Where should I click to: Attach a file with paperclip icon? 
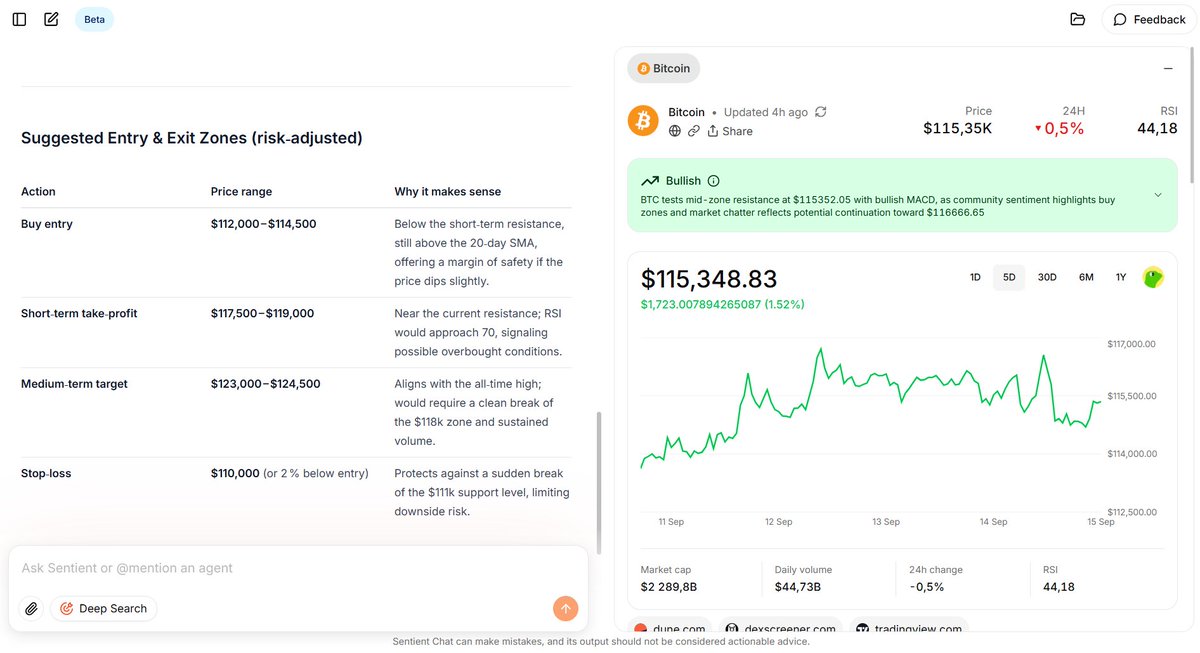[x=32, y=608]
